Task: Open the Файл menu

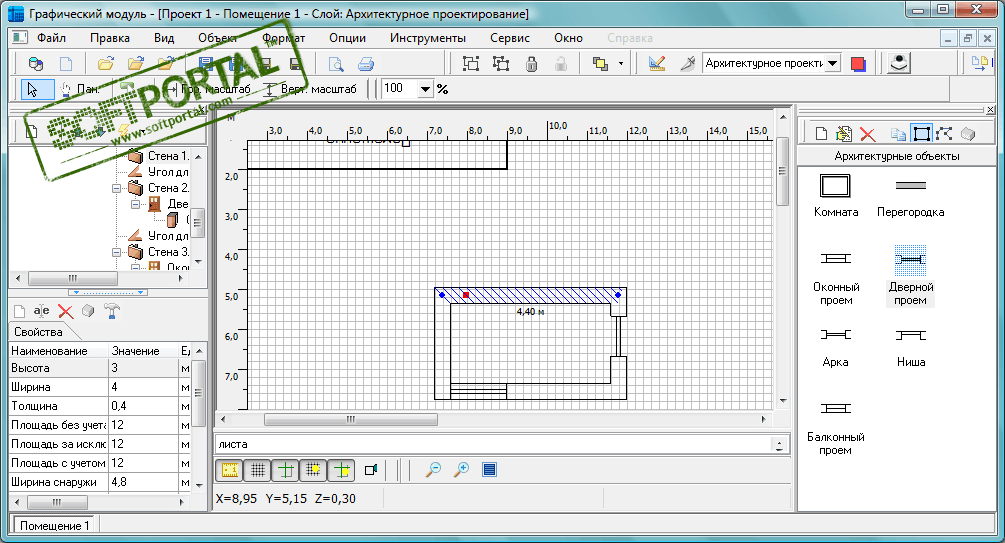Action: pyautogui.click(x=51, y=38)
